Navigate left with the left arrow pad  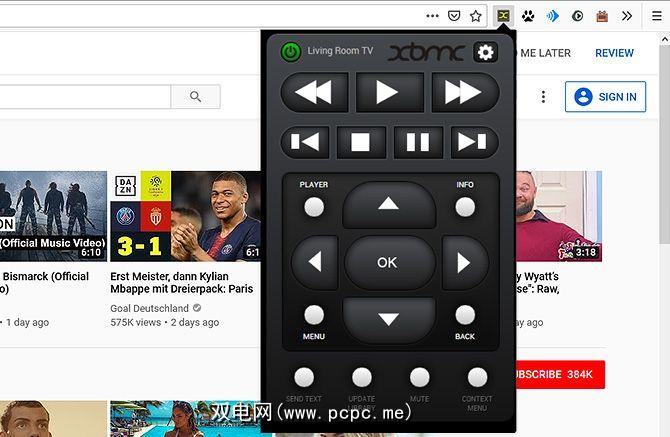(315, 262)
